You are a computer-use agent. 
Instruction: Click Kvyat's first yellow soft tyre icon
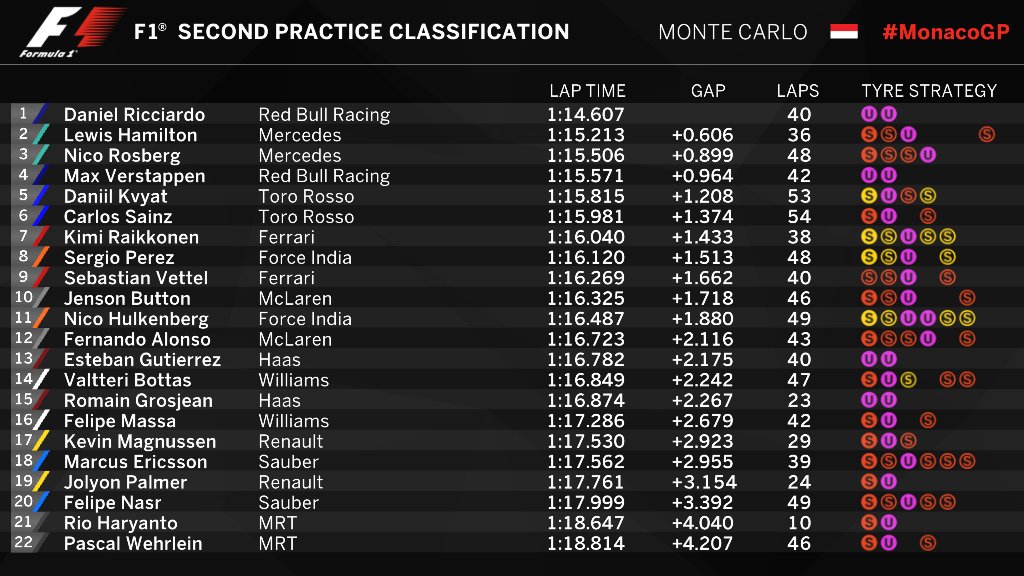pyautogui.click(x=869, y=196)
